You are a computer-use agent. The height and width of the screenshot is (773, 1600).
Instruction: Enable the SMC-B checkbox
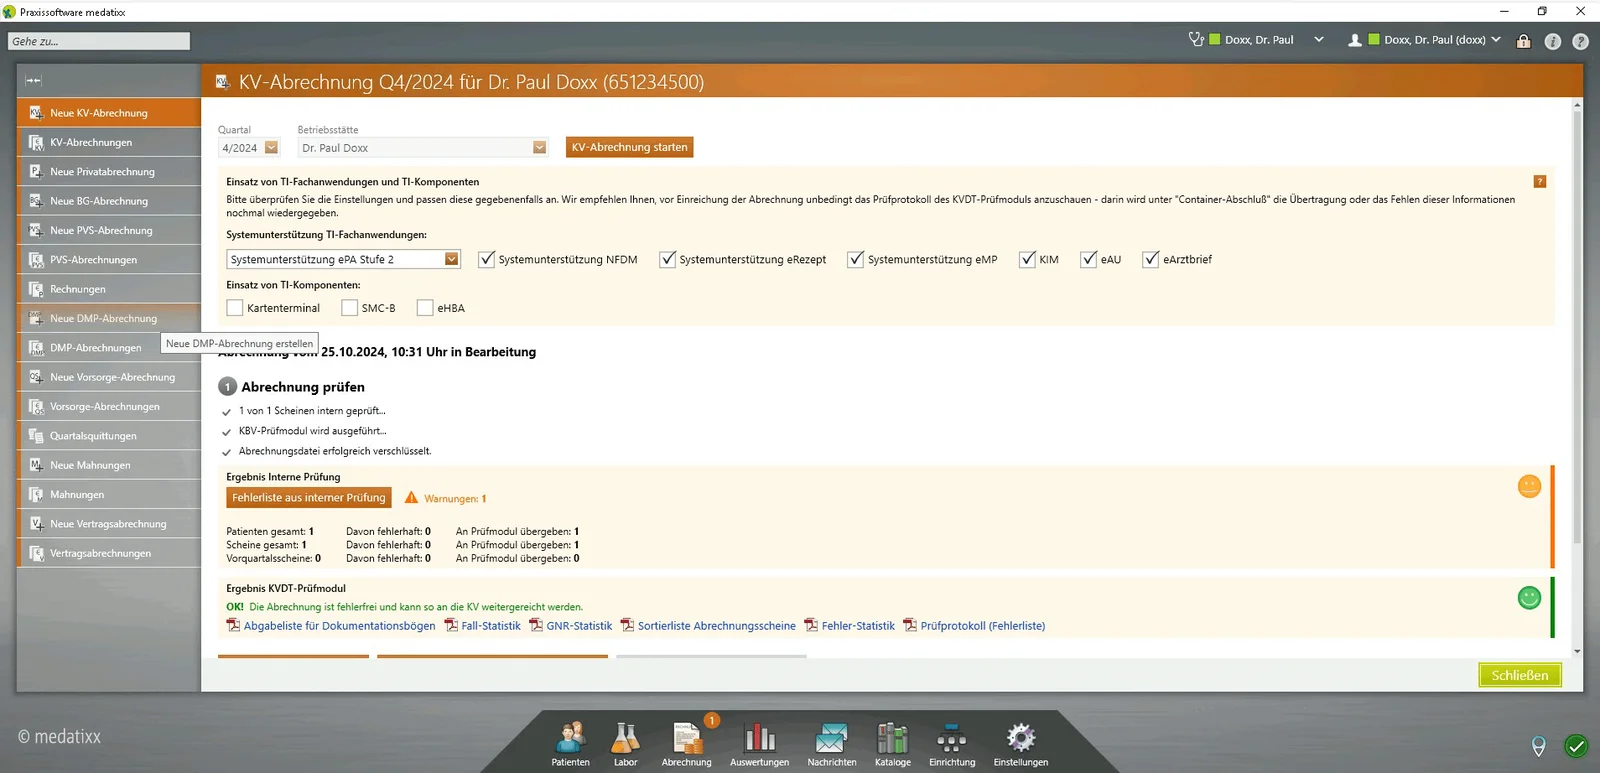pyautogui.click(x=349, y=308)
